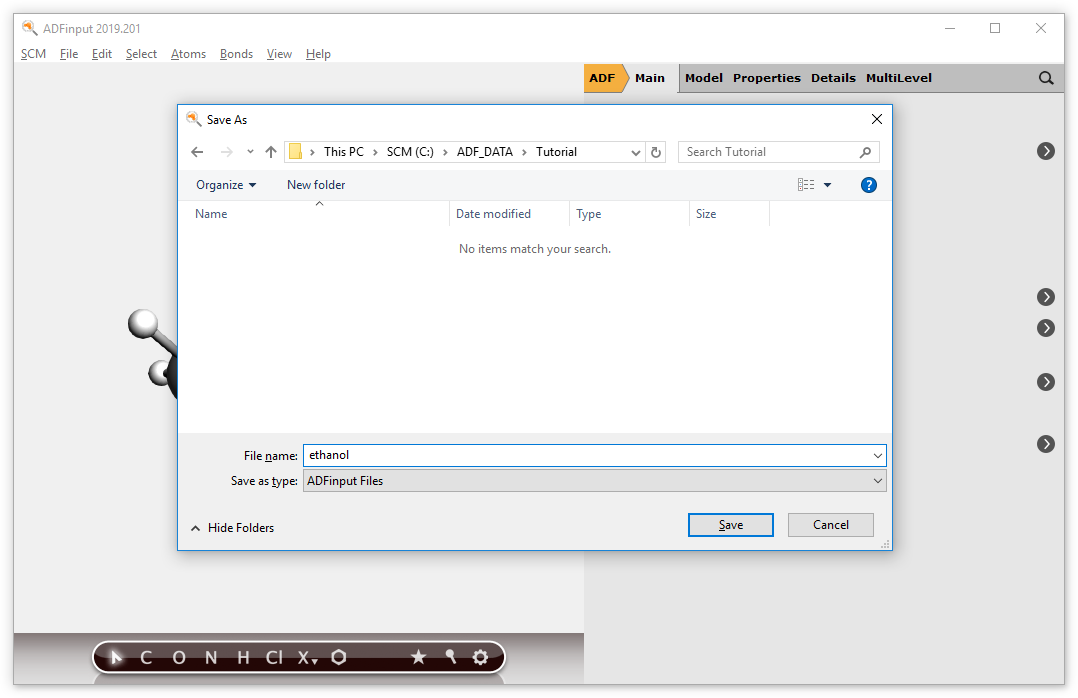The image size is (1078, 698).
Task: Open the SCM menu
Action: pyautogui.click(x=33, y=54)
